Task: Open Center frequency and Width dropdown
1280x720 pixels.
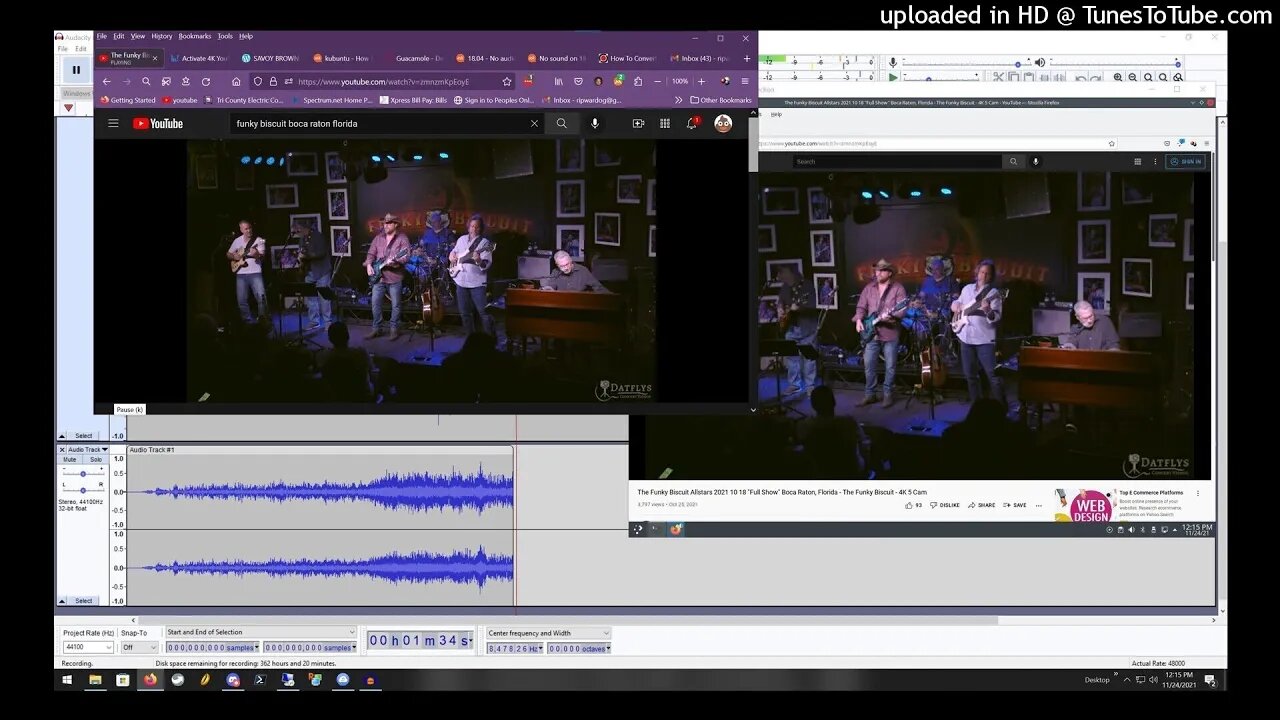Action: 548,632
